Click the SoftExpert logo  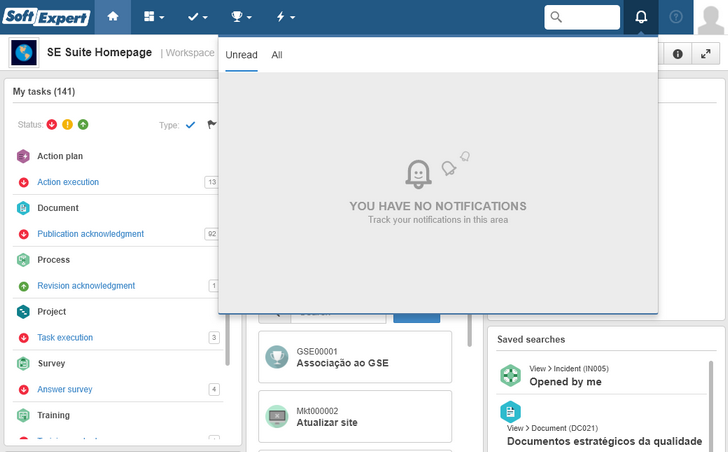46,17
